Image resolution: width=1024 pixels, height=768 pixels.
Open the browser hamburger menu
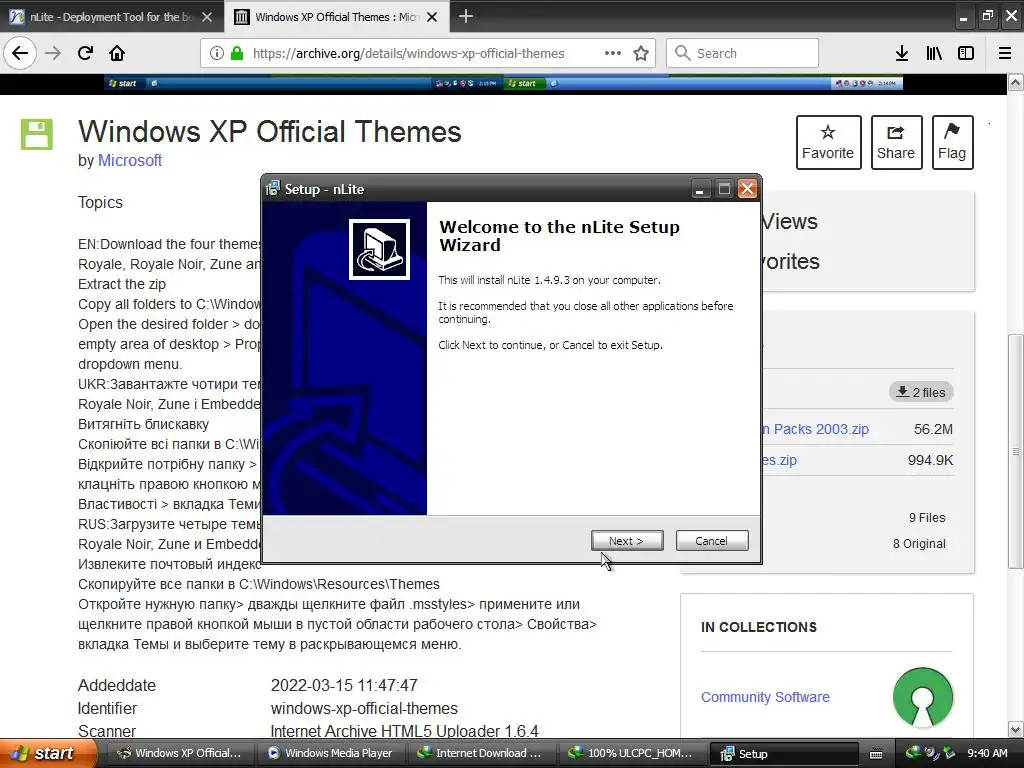tap(1005, 54)
